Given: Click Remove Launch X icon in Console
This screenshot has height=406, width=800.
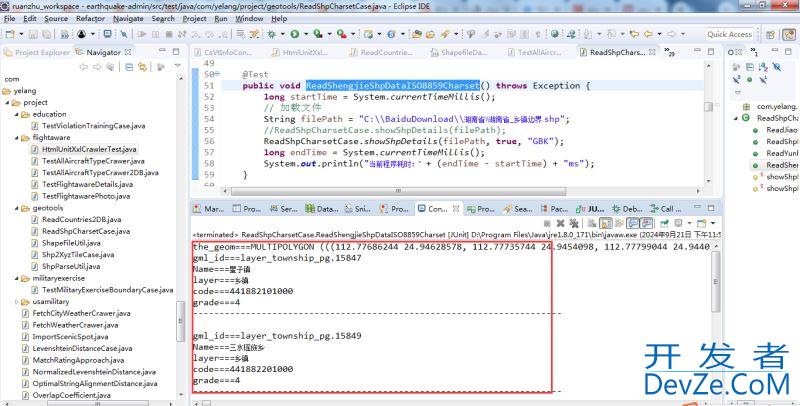Looking at the screenshot, I should pyautogui.click(x=561, y=223).
